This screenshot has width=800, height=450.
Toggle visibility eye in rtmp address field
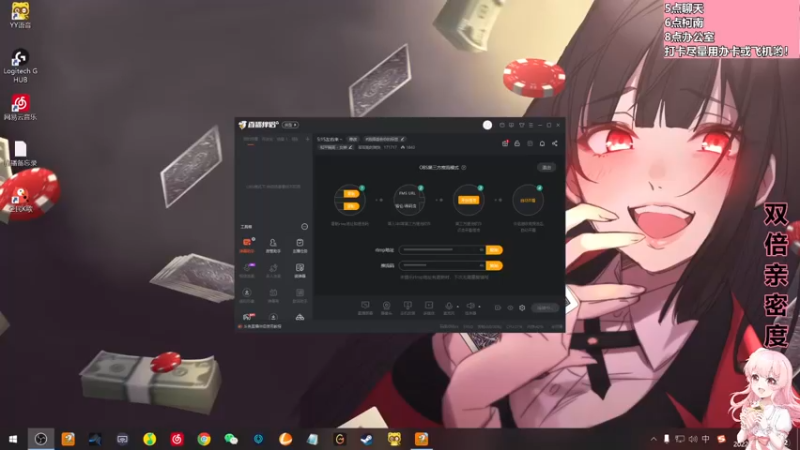[x=481, y=250]
